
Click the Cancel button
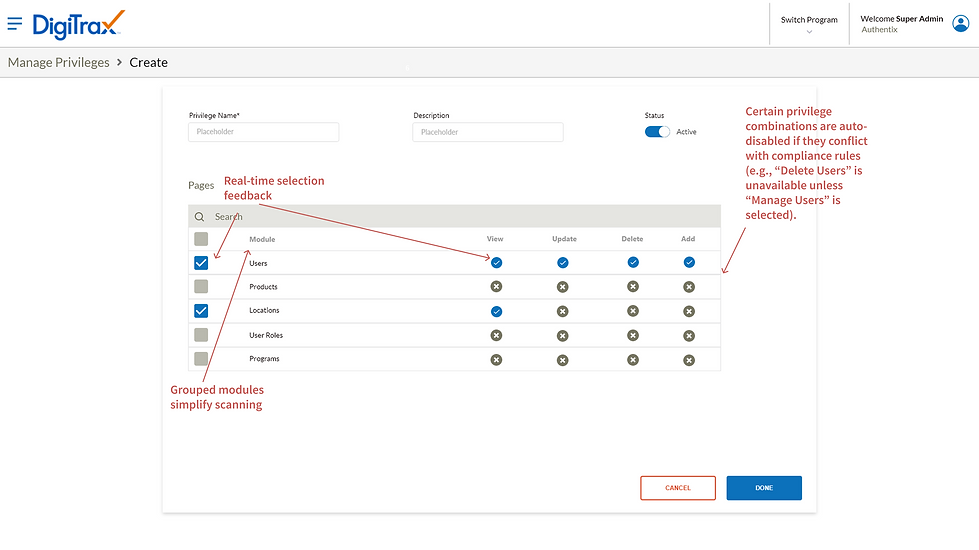click(678, 488)
